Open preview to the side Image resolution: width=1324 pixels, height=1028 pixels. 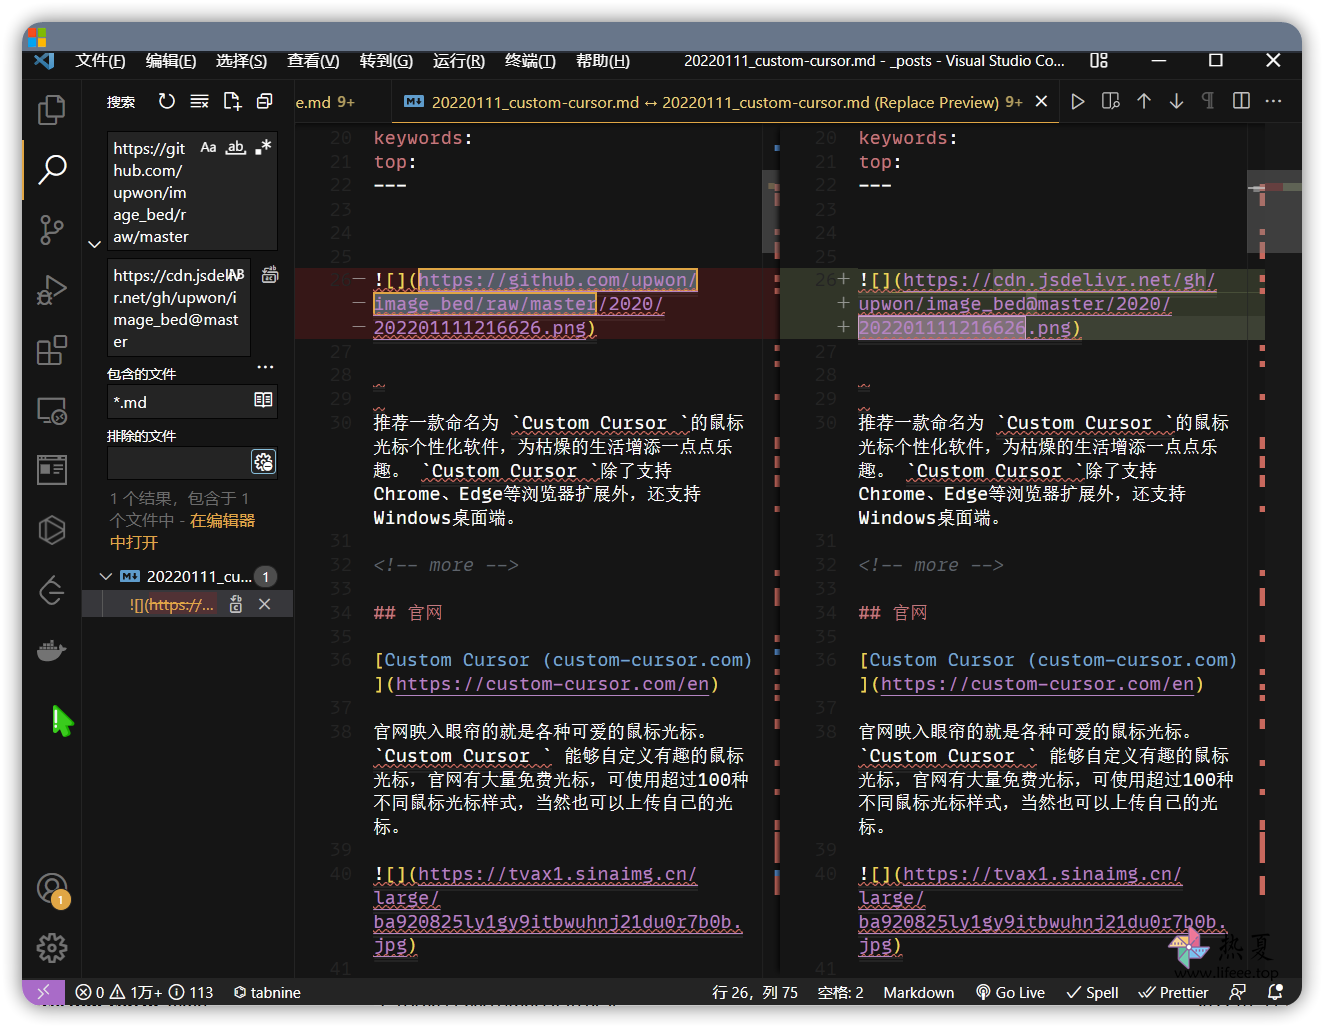(1110, 101)
